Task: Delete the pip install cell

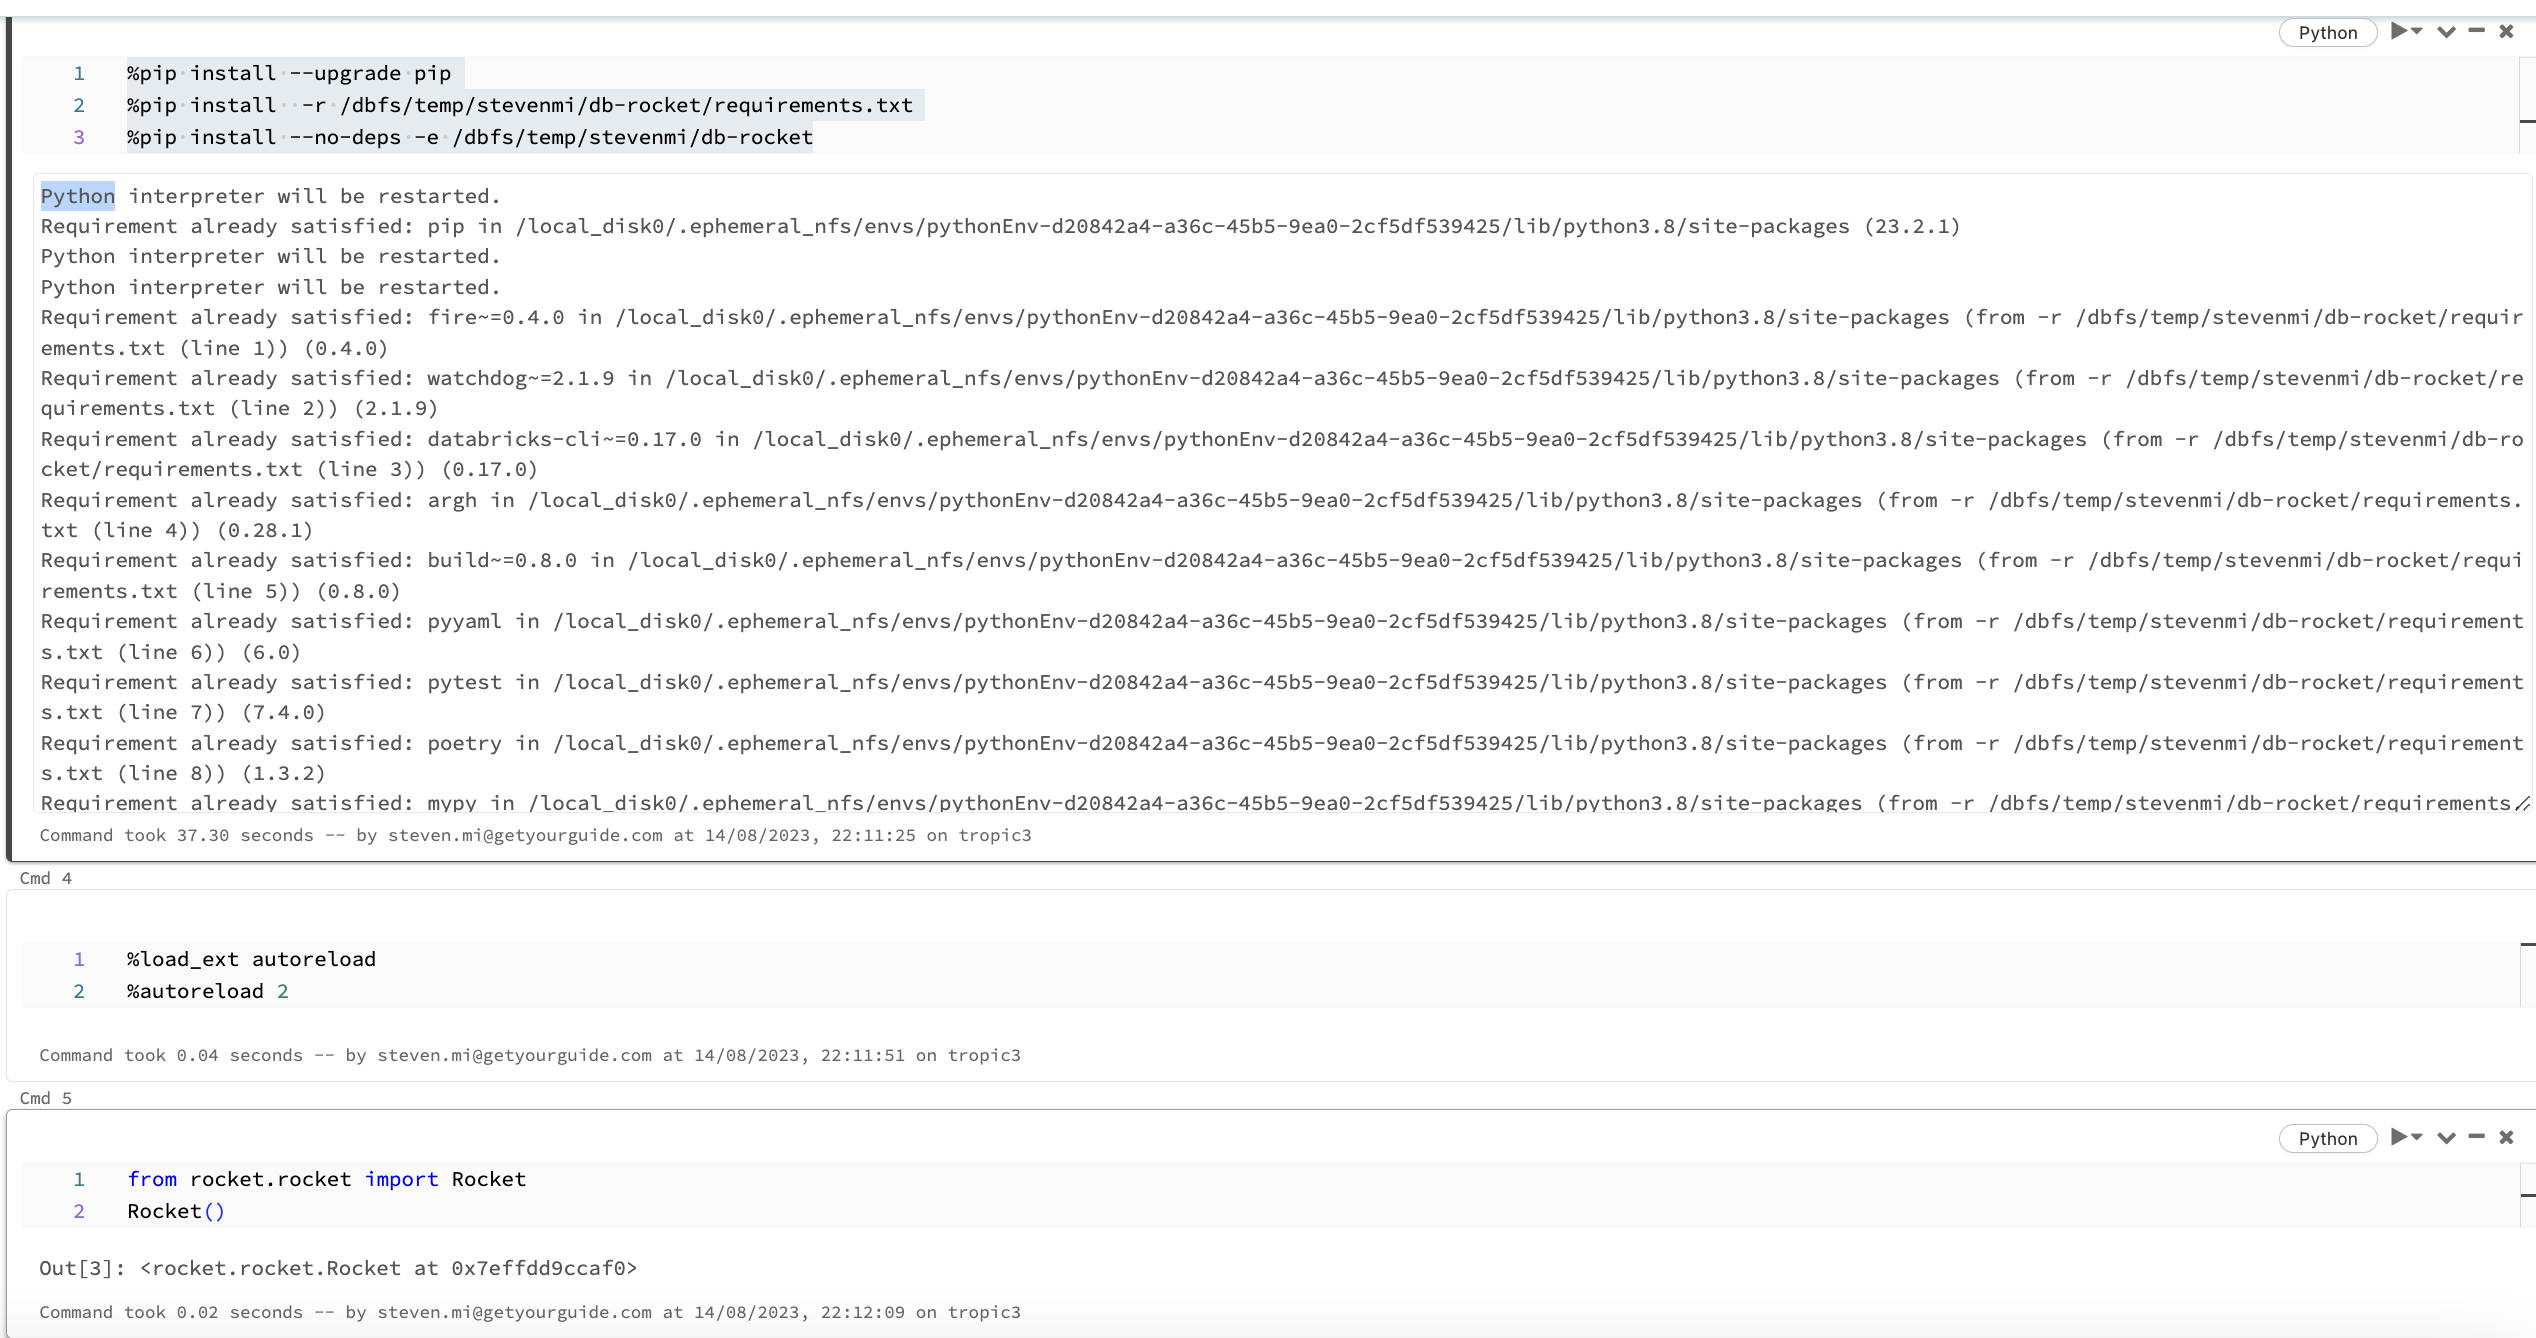Action: (2506, 32)
